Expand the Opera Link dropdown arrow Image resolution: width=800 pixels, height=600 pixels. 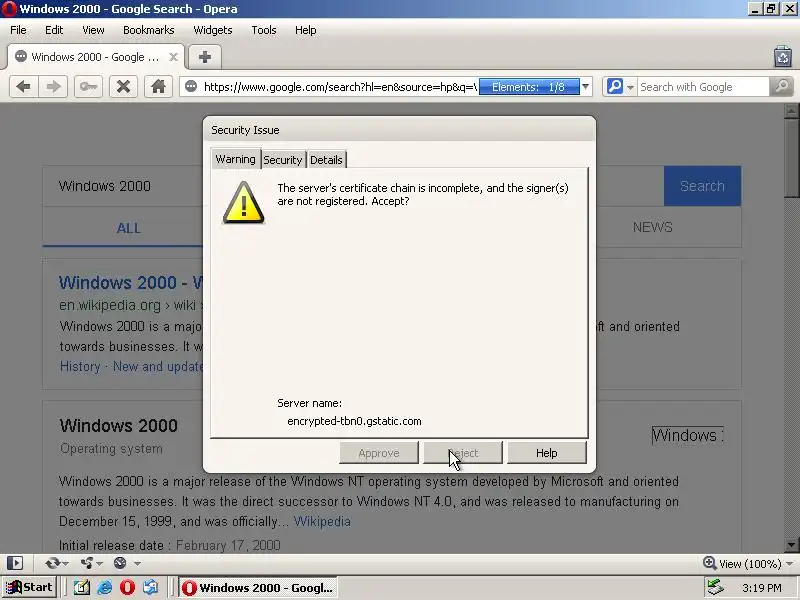[64, 563]
